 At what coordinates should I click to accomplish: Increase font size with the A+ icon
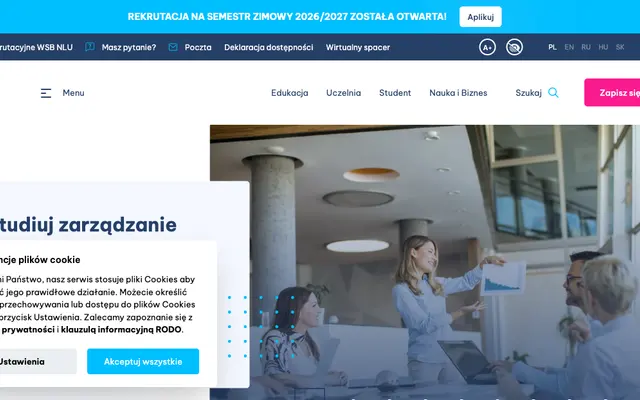pyautogui.click(x=487, y=47)
